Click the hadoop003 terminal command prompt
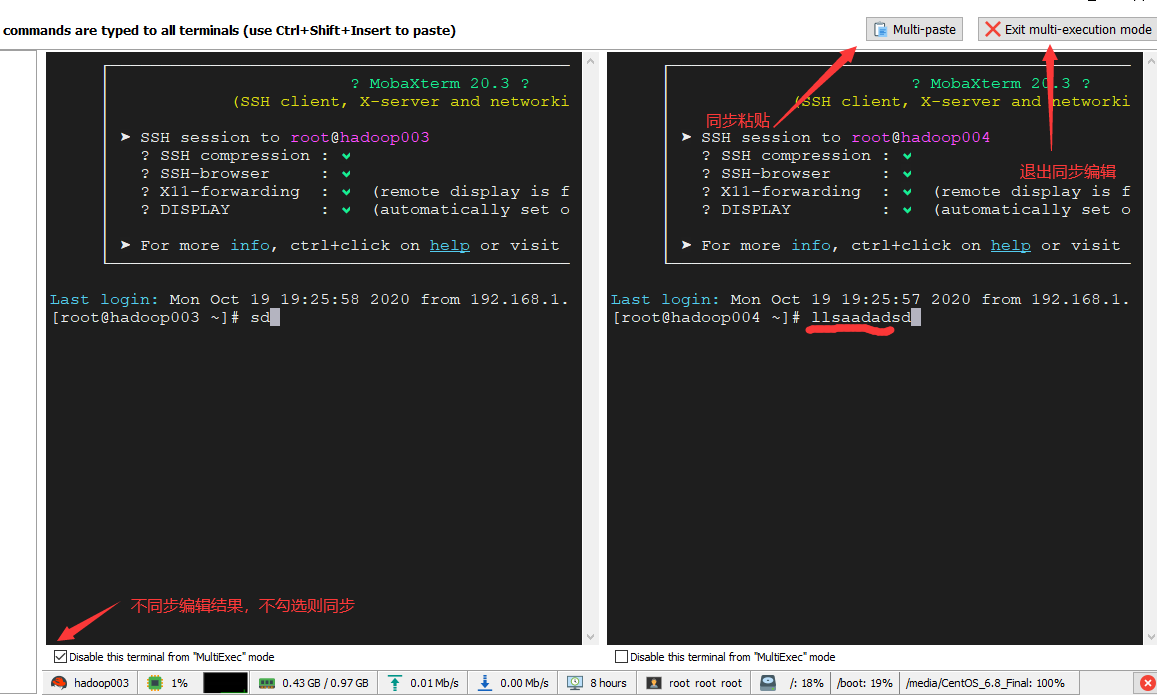This screenshot has width=1157, height=695. coord(166,318)
